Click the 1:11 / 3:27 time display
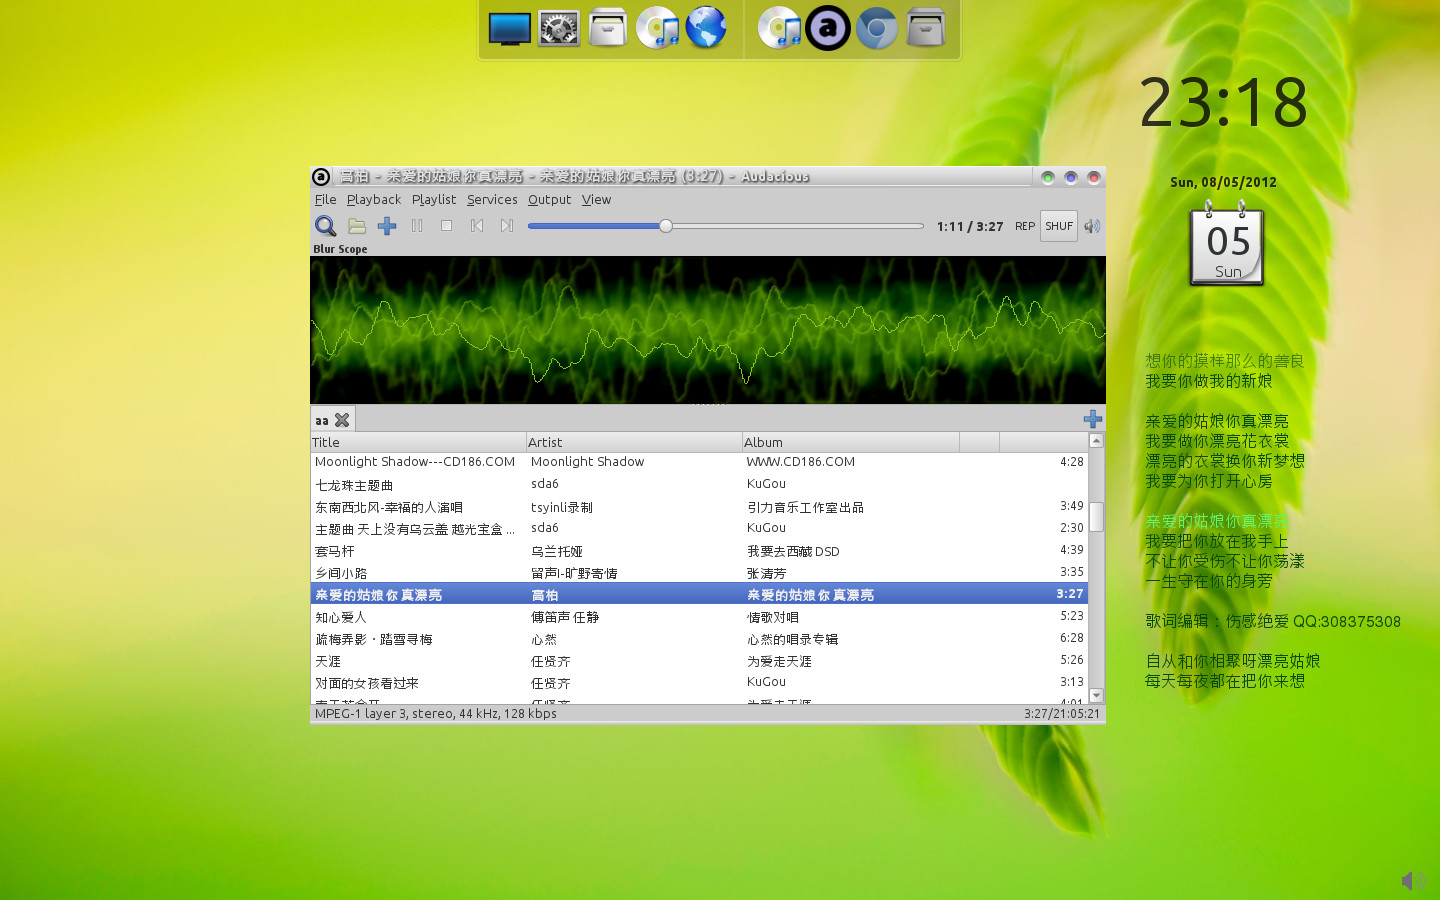The image size is (1440, 900). point(970,227)
